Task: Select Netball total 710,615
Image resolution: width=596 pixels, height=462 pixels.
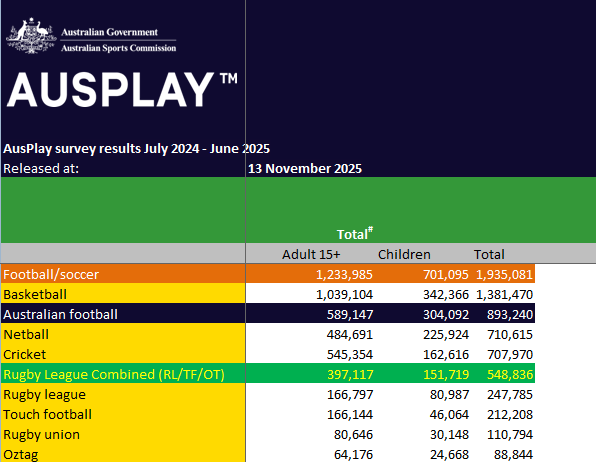Action: [x=510, y=335]
